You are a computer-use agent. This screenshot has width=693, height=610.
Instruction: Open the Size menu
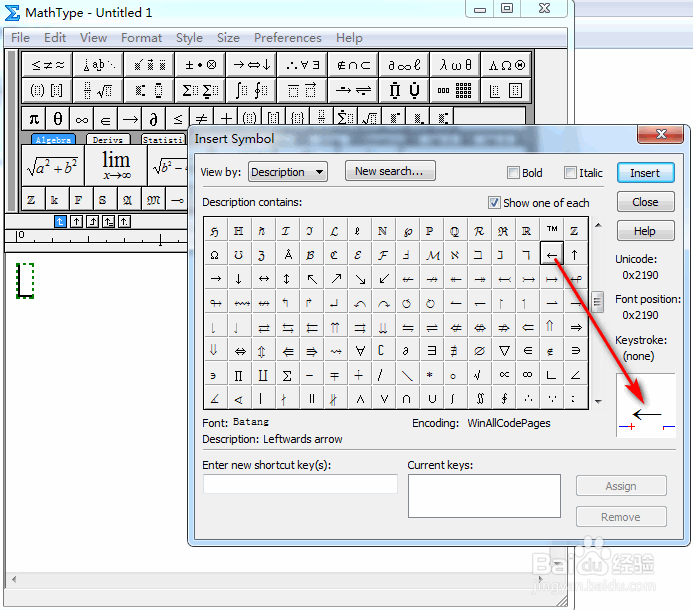point(228,38)
